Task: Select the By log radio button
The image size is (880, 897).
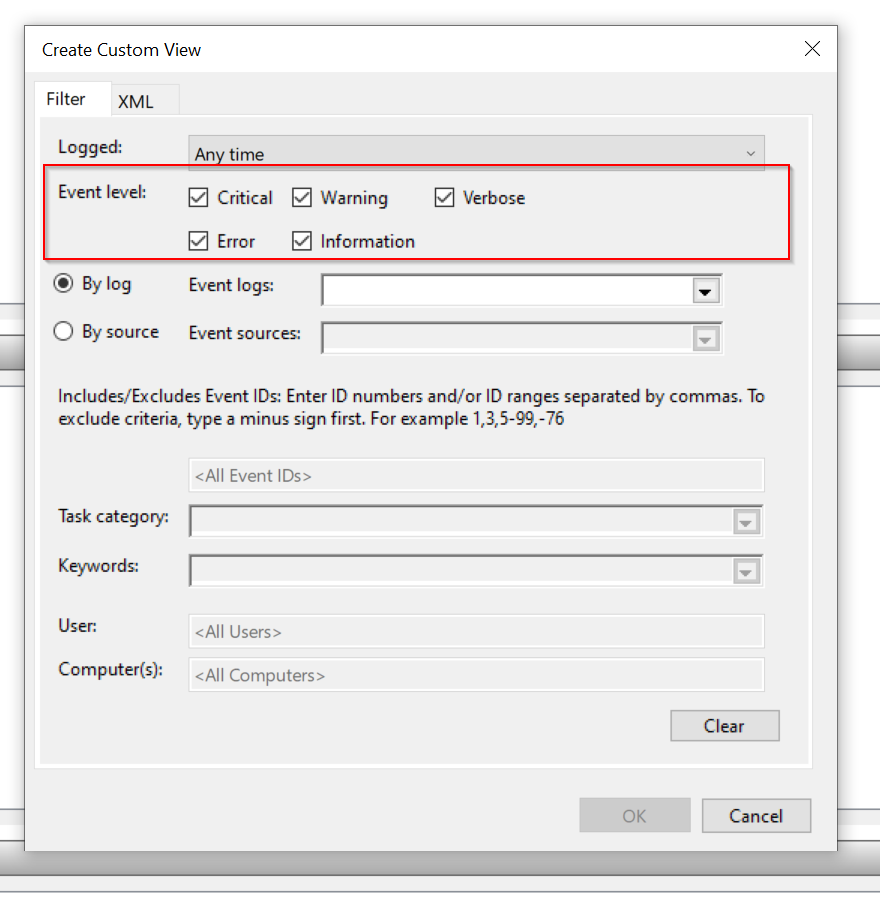Action: pyautogui.click(x=64, y=284)
